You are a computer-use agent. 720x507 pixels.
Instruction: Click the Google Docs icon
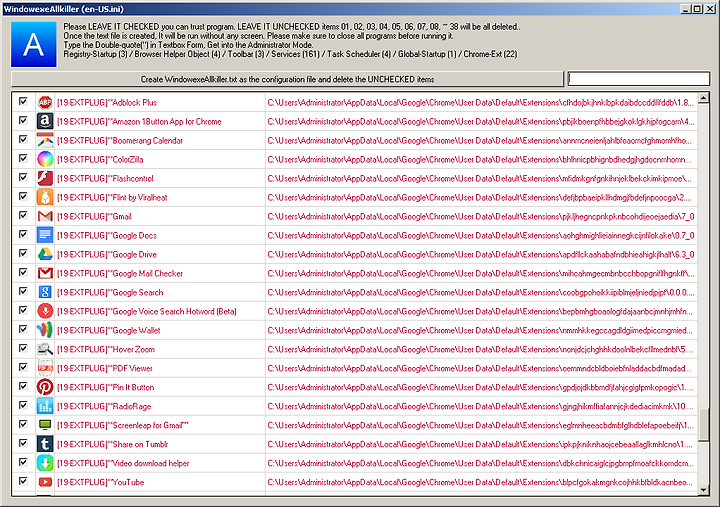[45, 235]
